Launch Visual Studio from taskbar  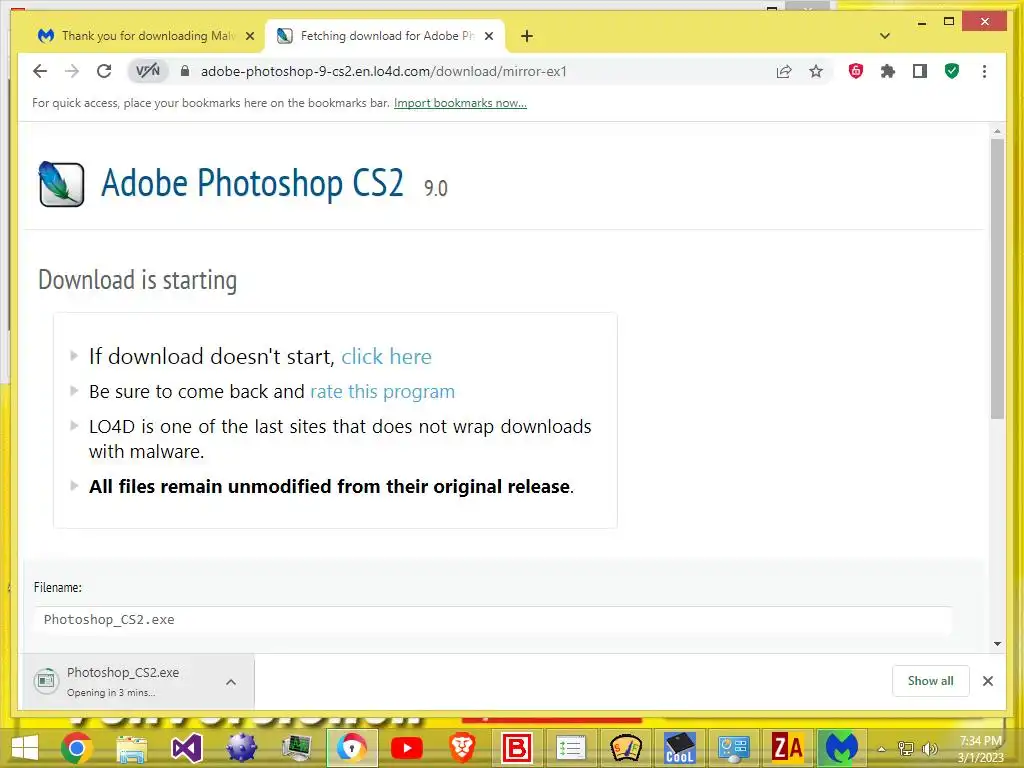pyautogui.click(x=186, y=748)
